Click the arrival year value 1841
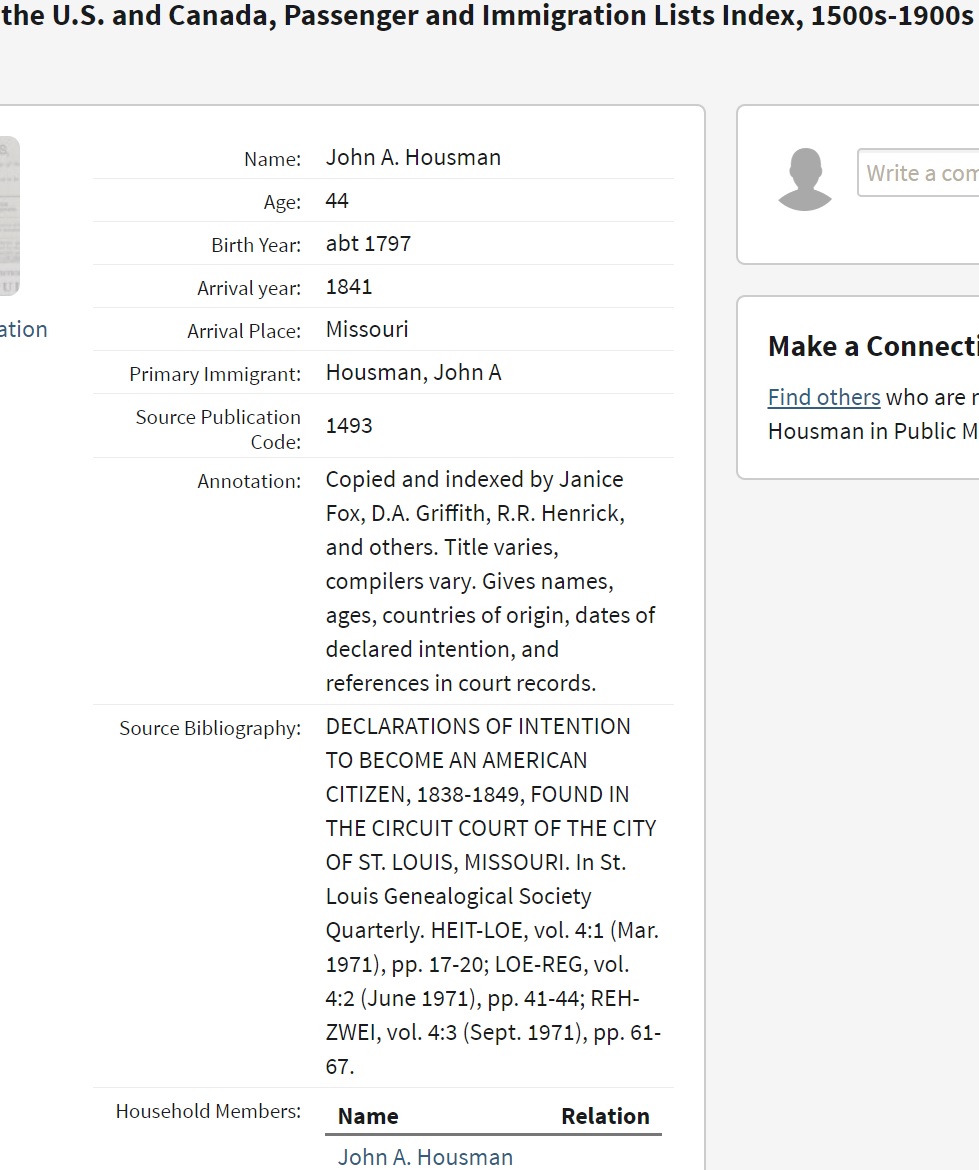 point(349,286)
